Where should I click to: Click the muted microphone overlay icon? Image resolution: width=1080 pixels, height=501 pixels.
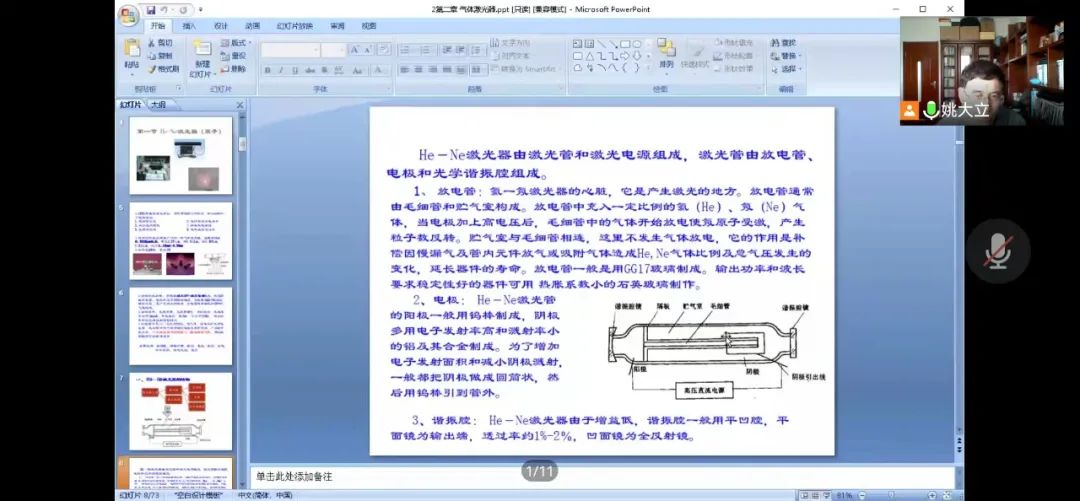point(997,249)
